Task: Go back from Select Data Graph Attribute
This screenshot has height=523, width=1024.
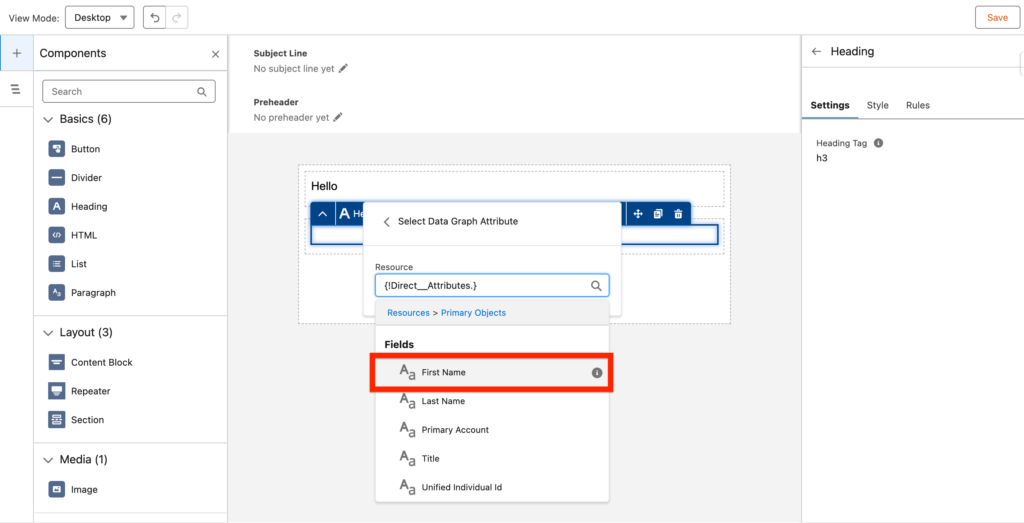Action: pos(386,222)
